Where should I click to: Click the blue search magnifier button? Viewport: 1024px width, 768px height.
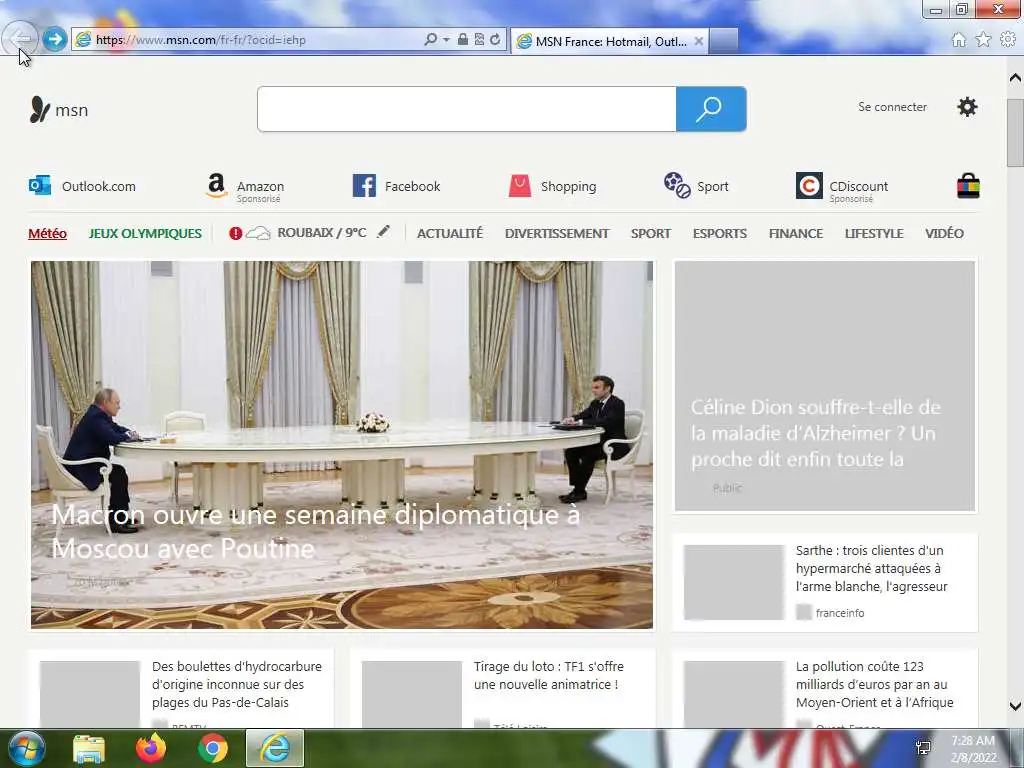point(711,109)
